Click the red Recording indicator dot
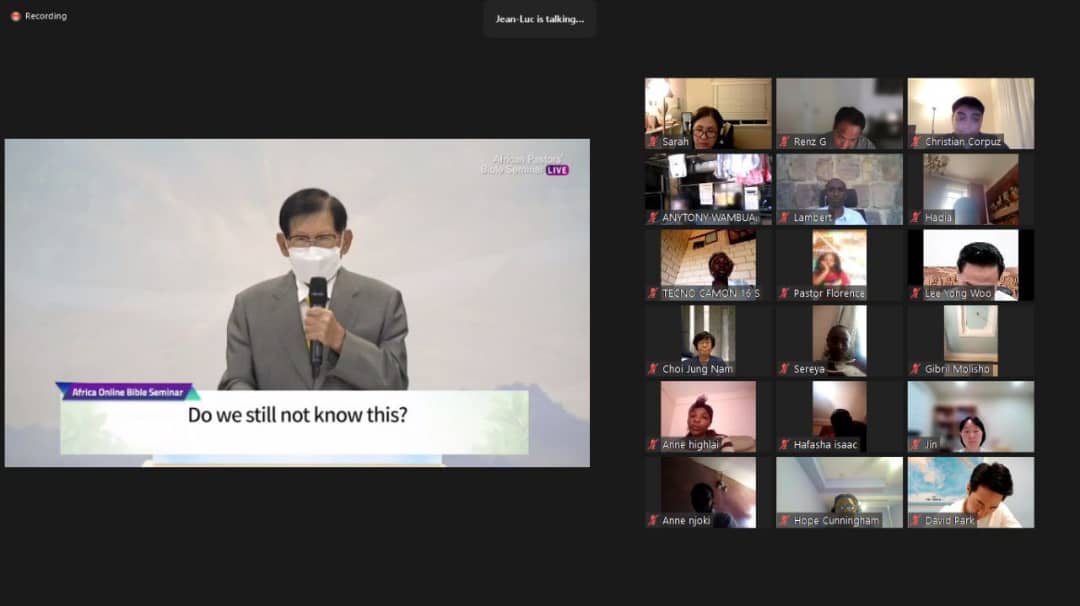 pyautogui.click(x=16, y=16)
